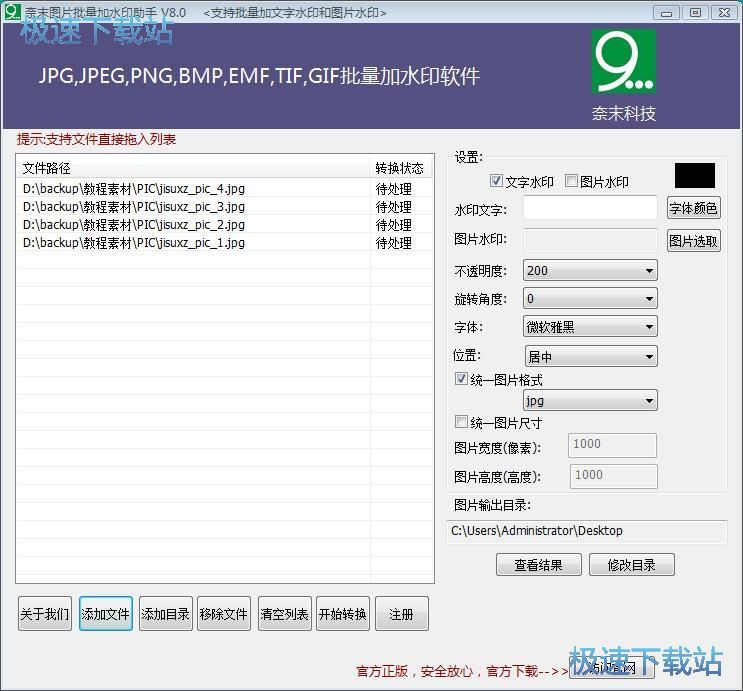Click the 图片水印 path field
Viewport: 743px width, 691px height.
tap(590, 240)
